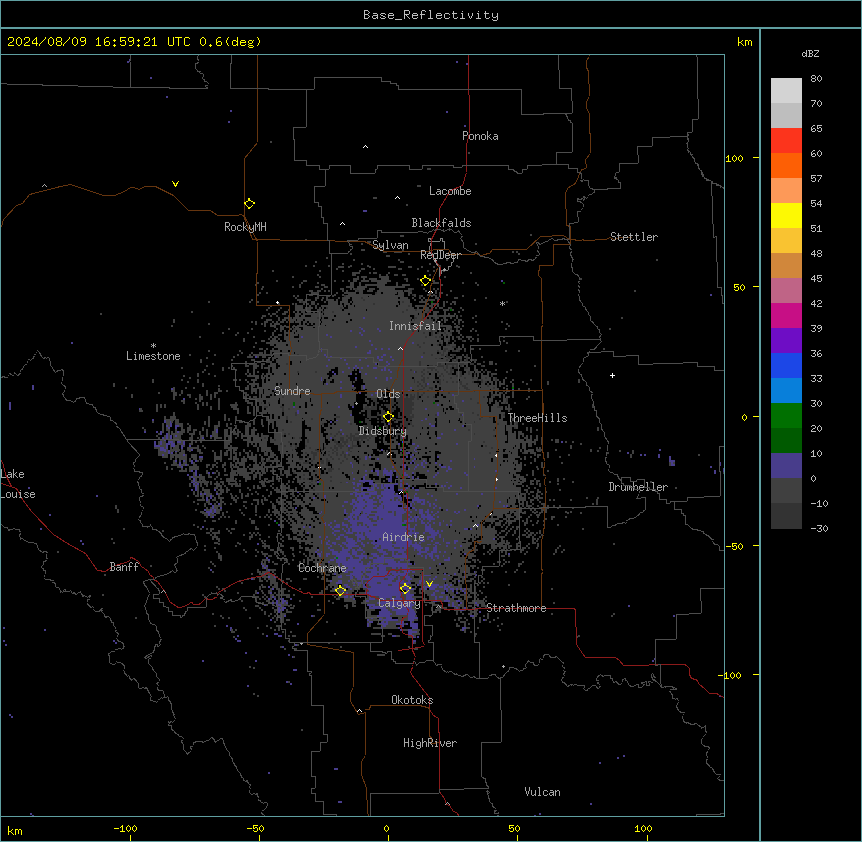Click the white plus marker north of Drumheller

point(612,375)
